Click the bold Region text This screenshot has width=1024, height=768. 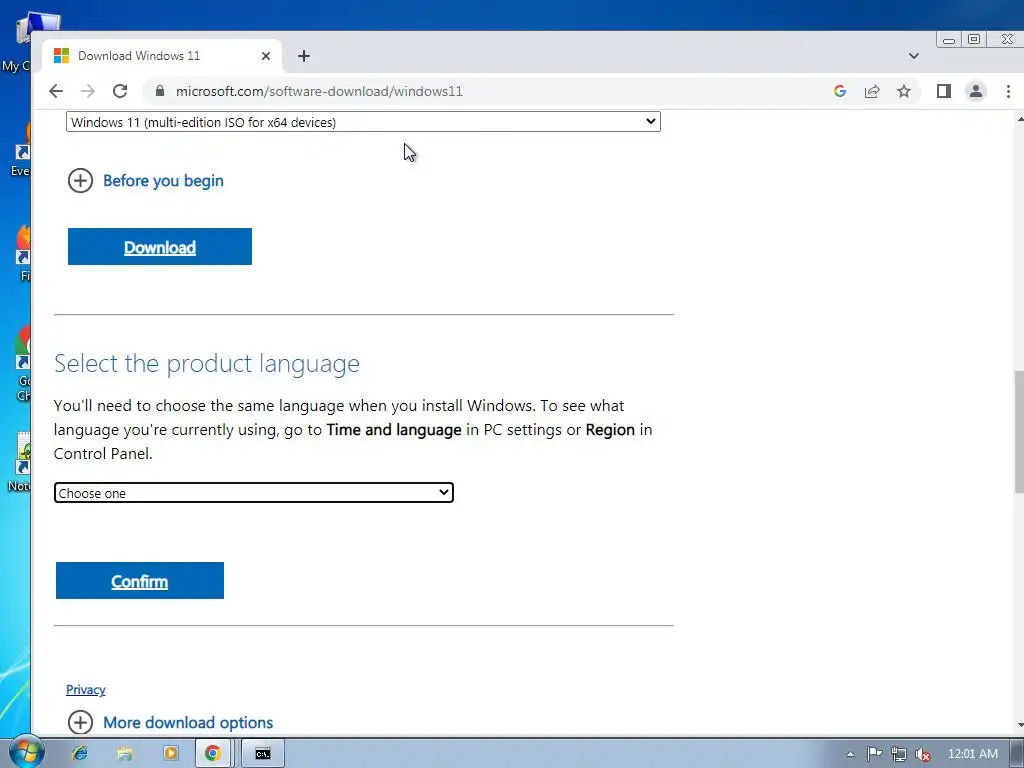click(610, 430)
